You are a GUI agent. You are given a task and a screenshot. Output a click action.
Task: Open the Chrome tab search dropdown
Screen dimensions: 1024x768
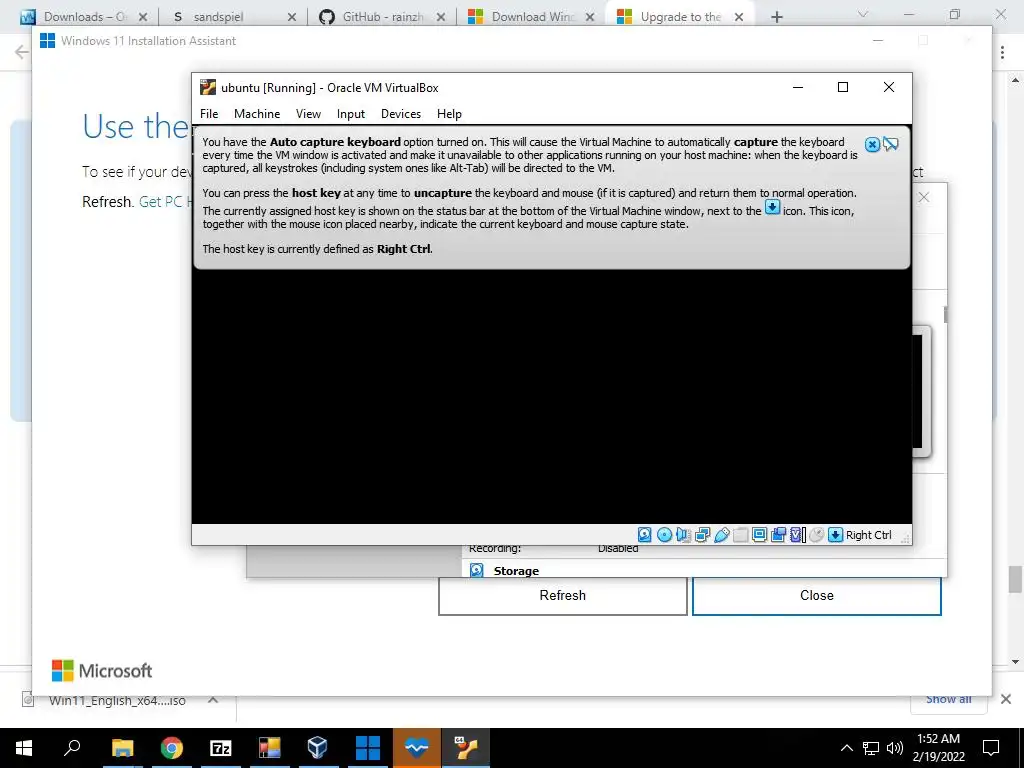click(x=863, y=14)
